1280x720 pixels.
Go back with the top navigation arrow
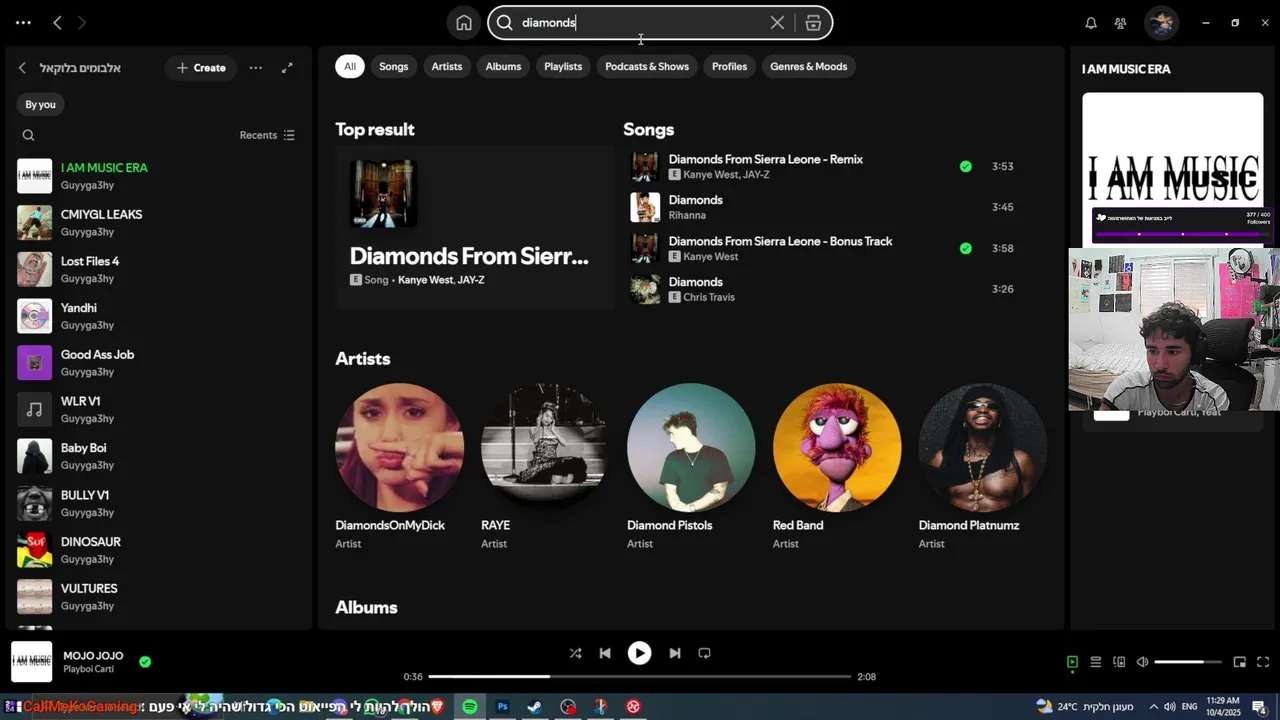pos(57,22)
